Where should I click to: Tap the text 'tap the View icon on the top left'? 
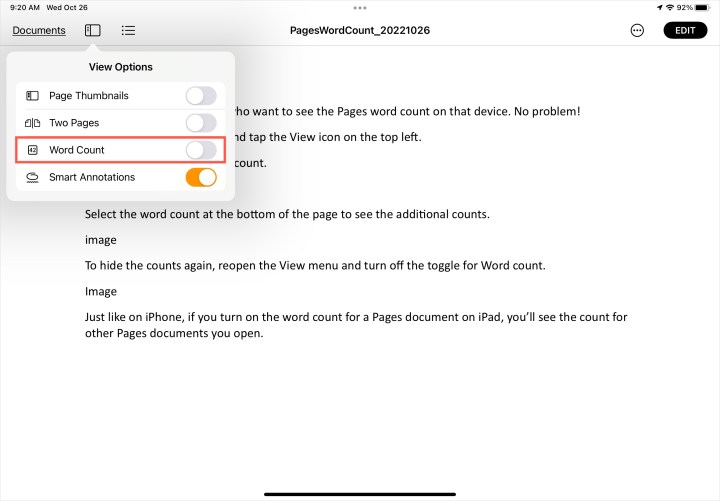coord(335,137)
